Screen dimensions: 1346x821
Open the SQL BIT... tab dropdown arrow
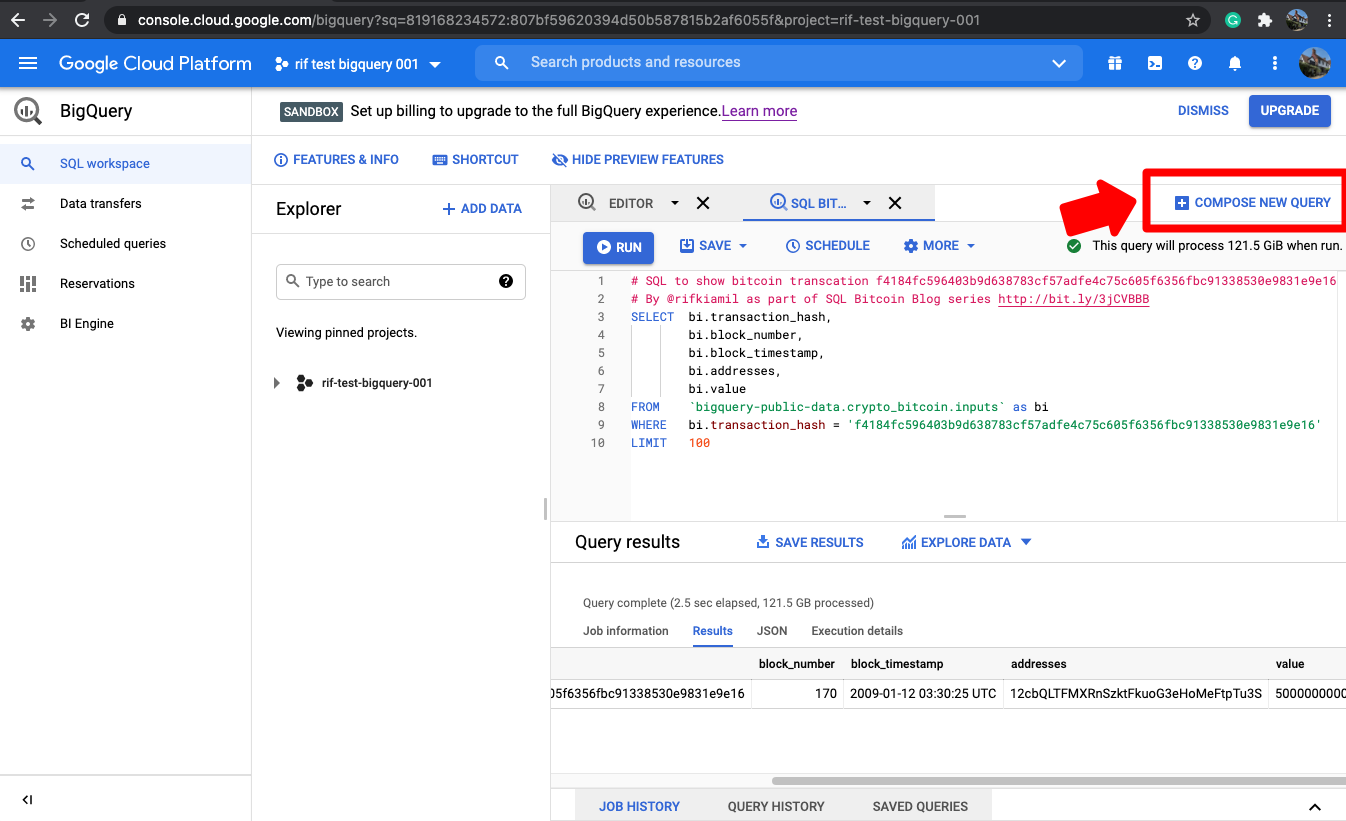pos(867,203)
